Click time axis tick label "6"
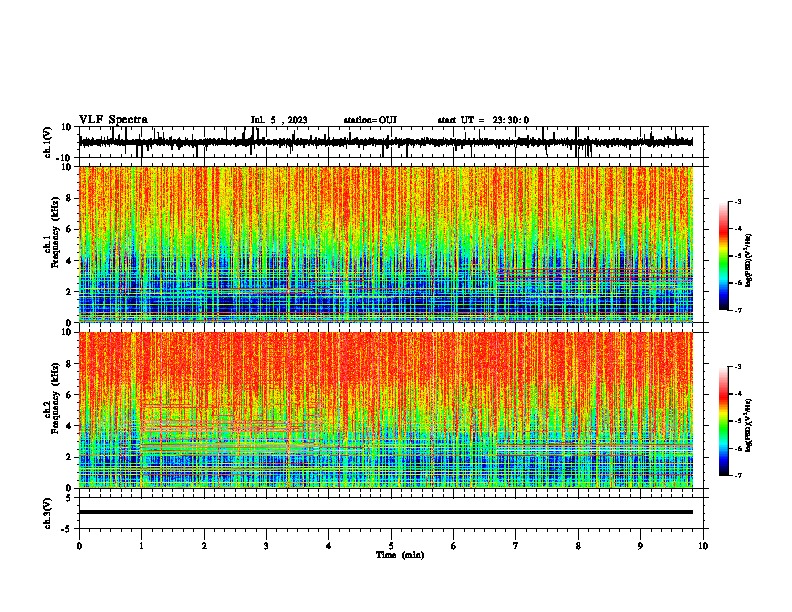 [454, 546]
